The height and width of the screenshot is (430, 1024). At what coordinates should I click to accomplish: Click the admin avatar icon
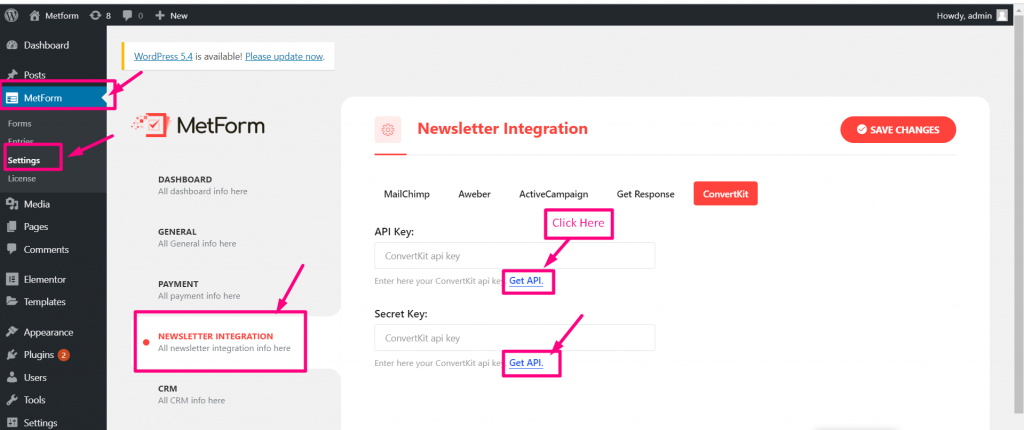pos(1002,16)
